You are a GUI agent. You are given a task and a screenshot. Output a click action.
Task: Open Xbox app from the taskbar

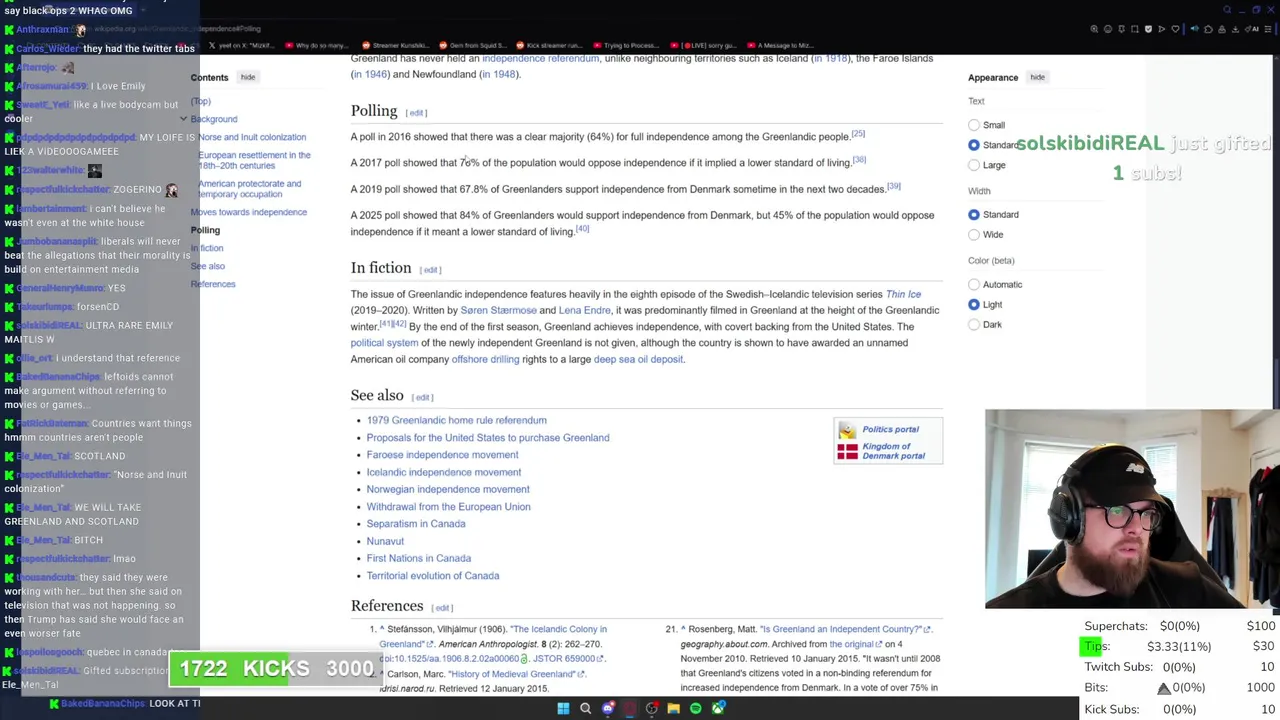[x=718, y=709]
